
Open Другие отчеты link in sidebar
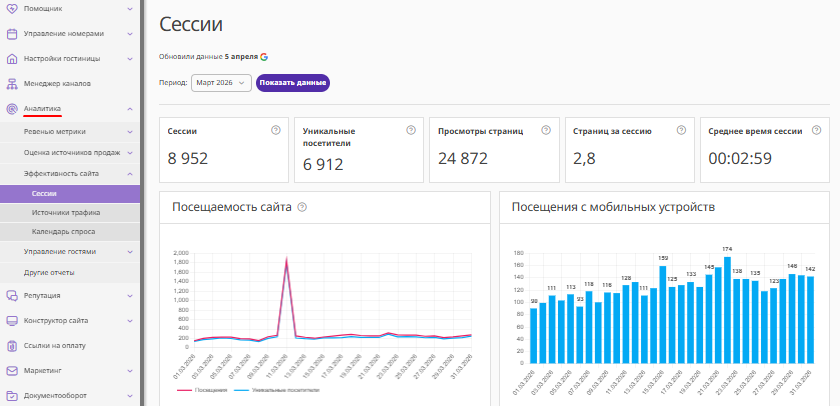pos(50,272)
